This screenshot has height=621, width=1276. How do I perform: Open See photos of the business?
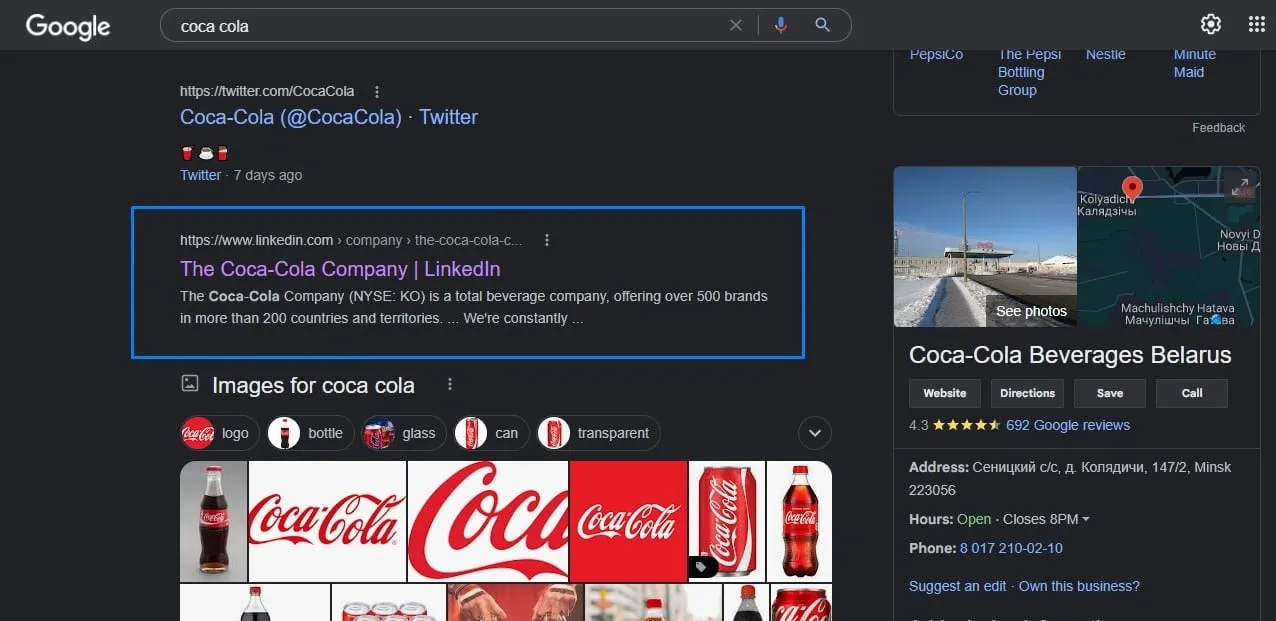1031,311
